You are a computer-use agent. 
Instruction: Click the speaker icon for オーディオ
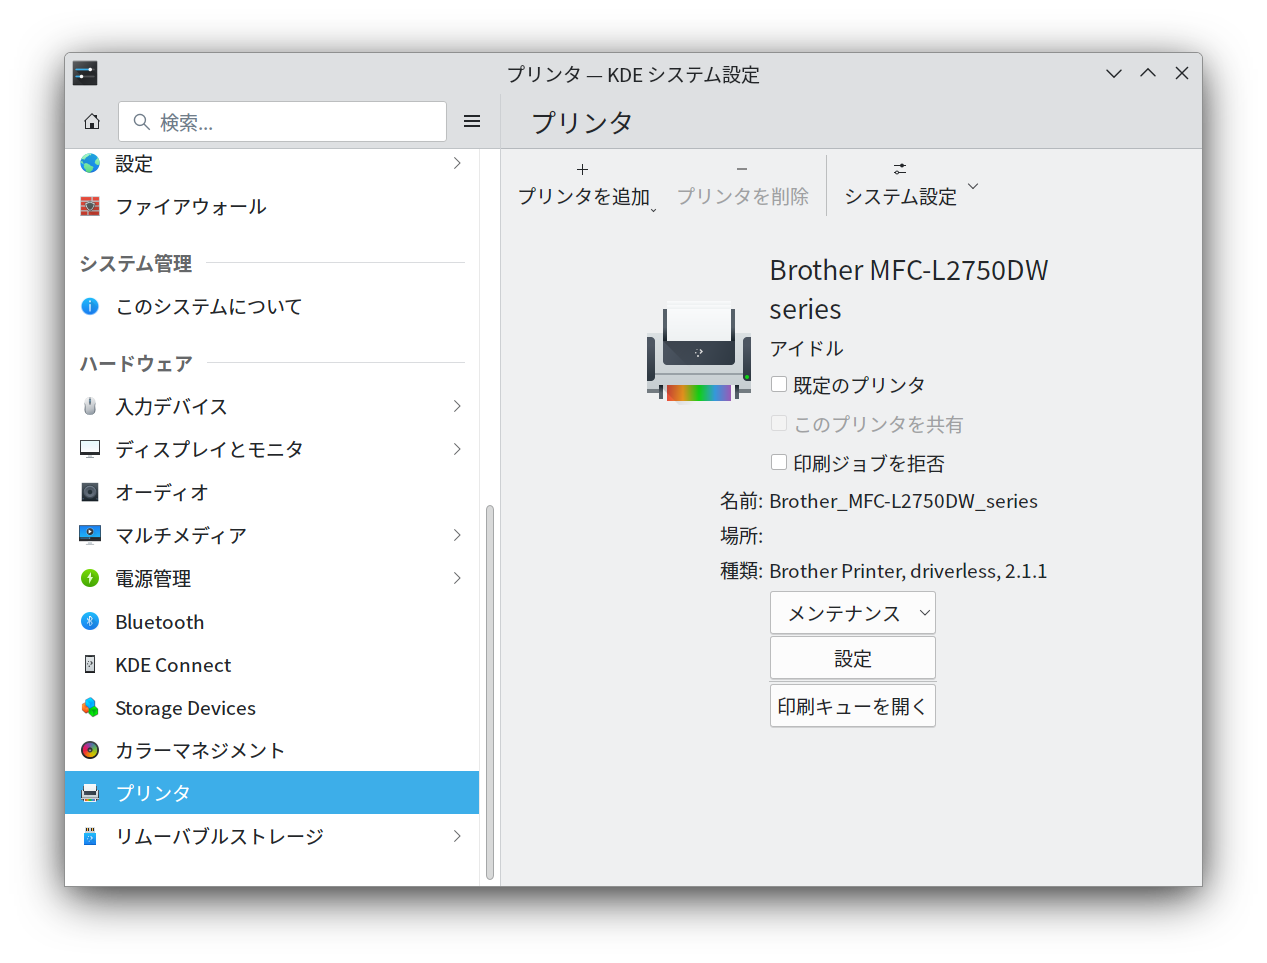click(90, 492)
